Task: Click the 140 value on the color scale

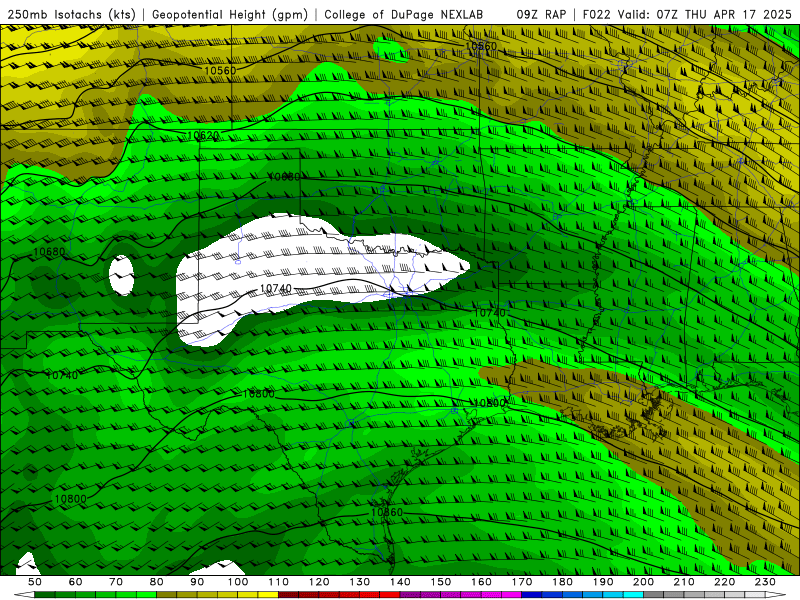Action: tap(401, 582)
